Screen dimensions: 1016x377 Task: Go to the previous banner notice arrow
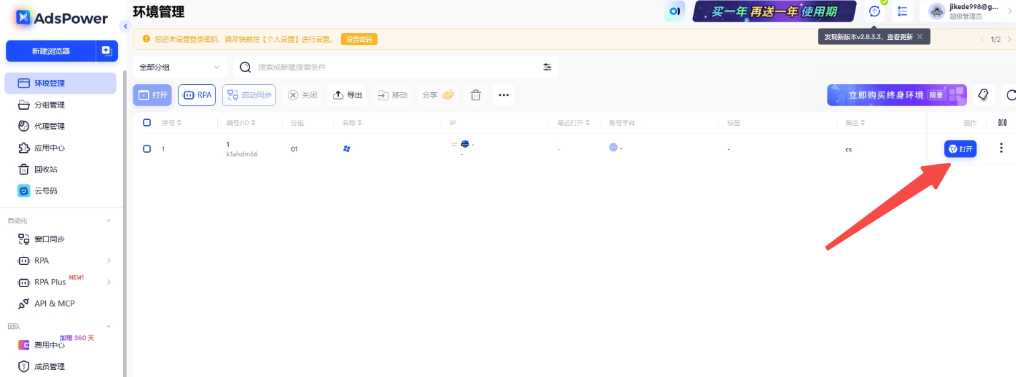(x=982, y=40)
